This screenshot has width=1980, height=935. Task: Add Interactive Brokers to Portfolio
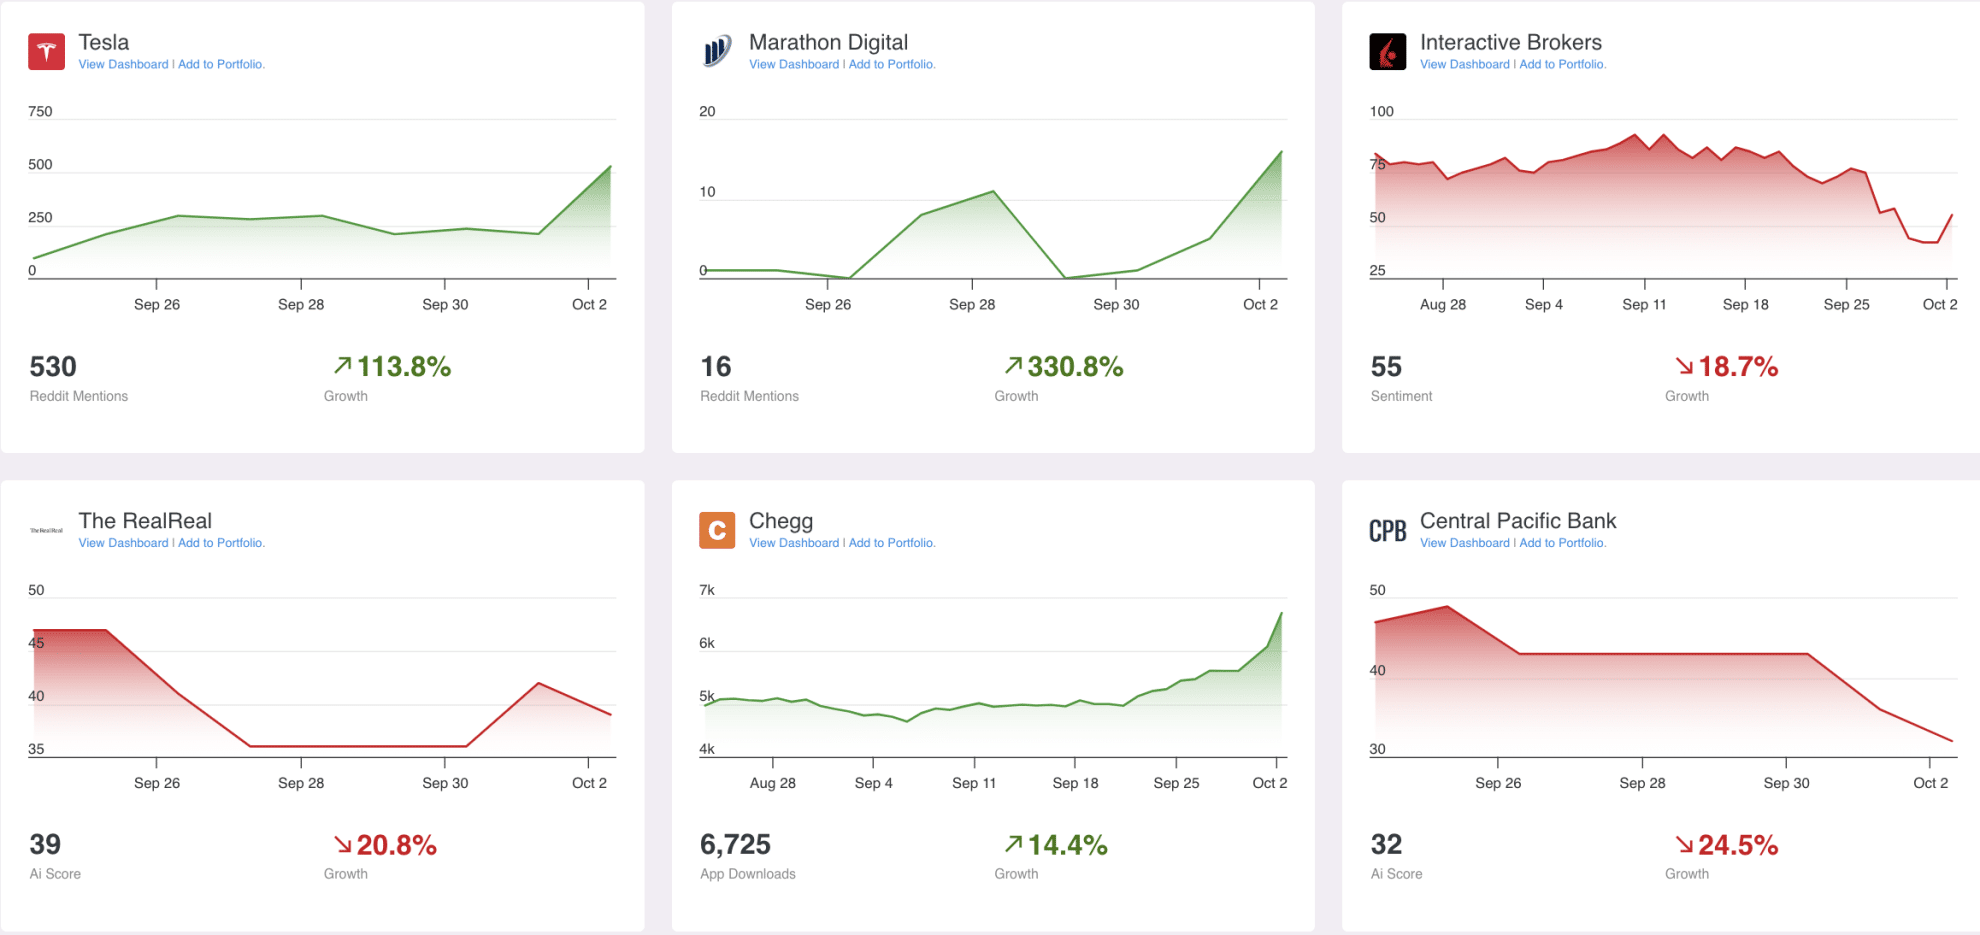coord(1562,65)
